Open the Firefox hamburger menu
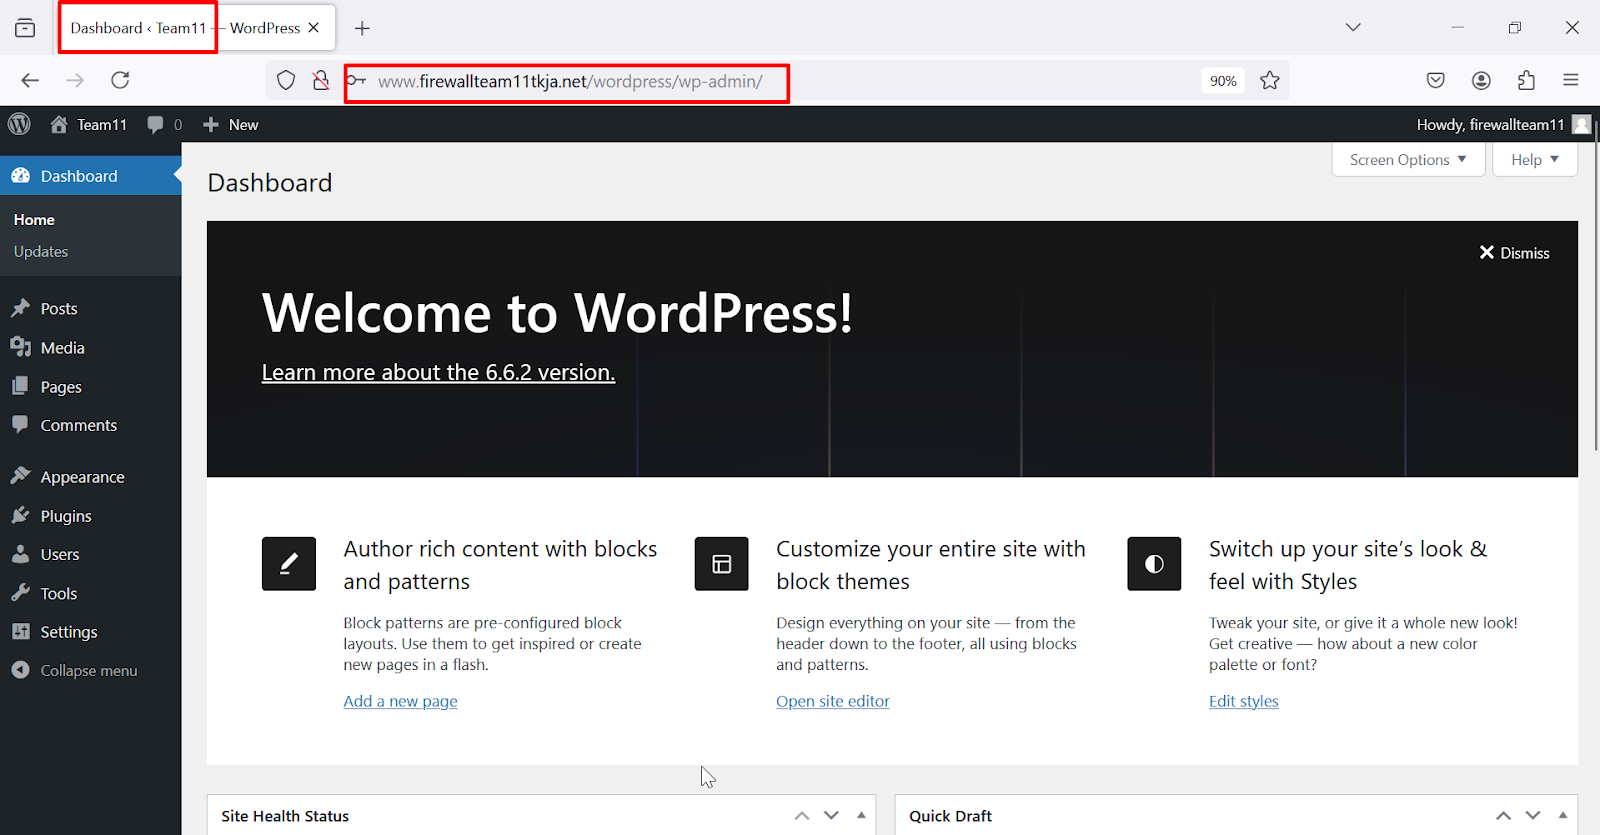The height and width of the screenshot is (835, 1600). click(1571, 80)
